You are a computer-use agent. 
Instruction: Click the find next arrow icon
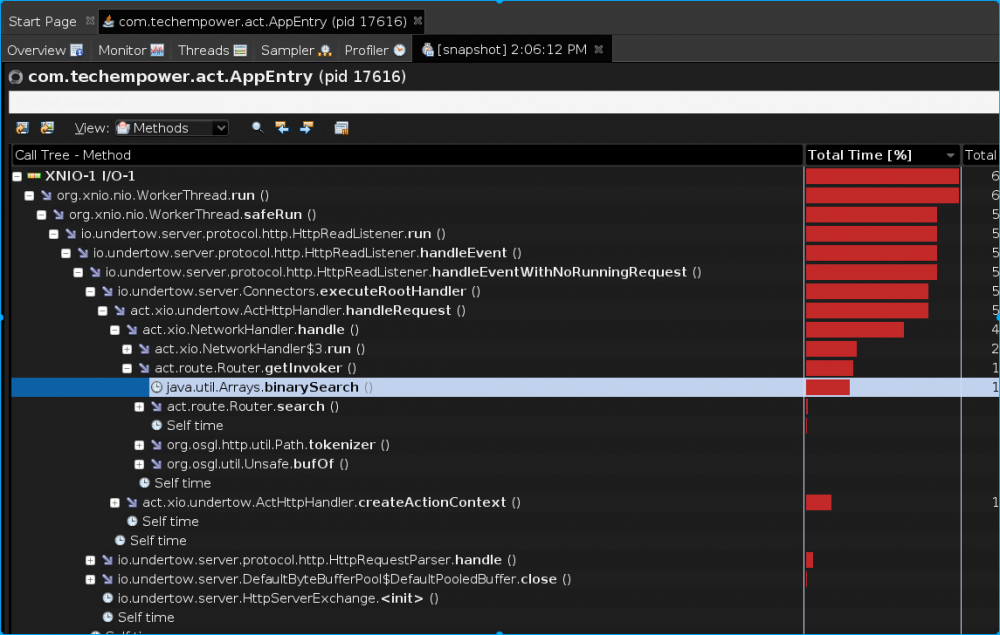coord(306,128)
